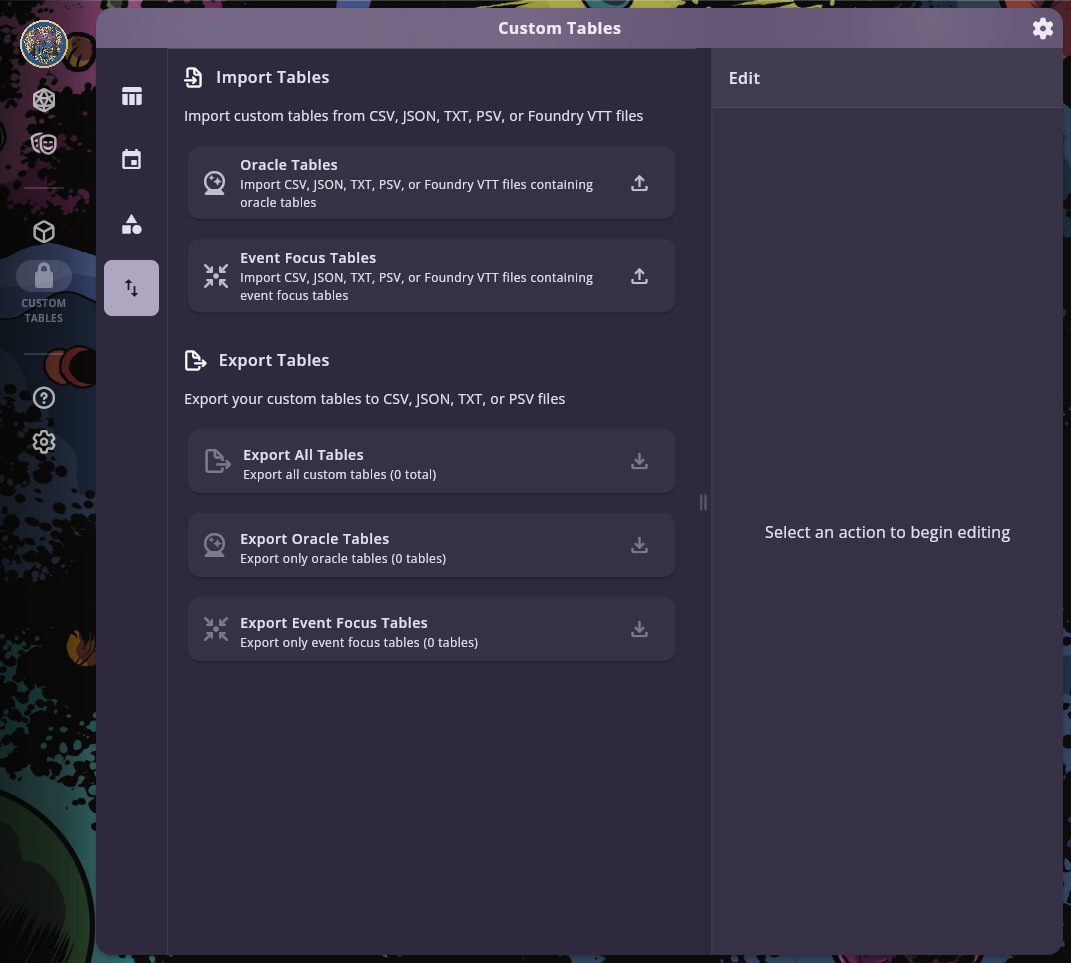Image resolution: width=1071 pixels, height=963 pixels.
Task: Click the Export Tables section header icon
Action: tap(195, 360)
